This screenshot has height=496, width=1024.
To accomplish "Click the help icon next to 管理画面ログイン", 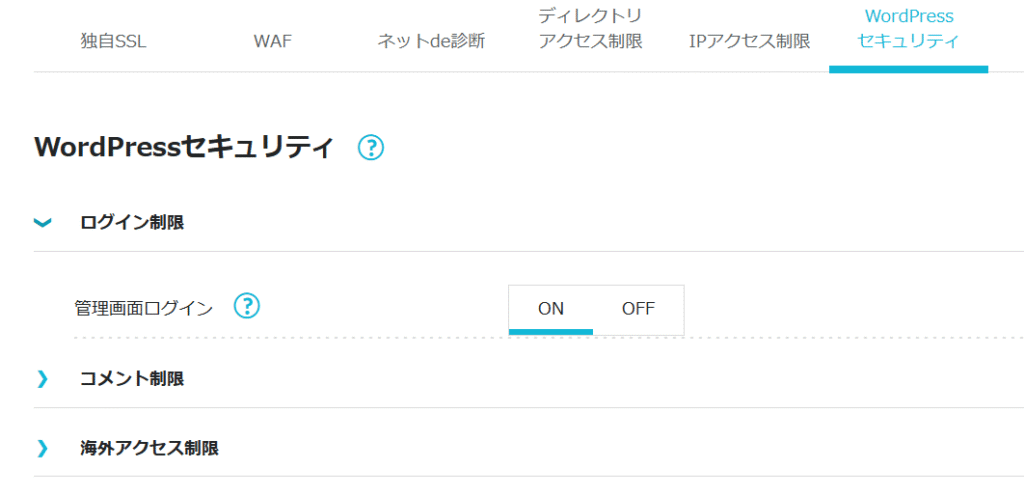I will coord(247,306).
